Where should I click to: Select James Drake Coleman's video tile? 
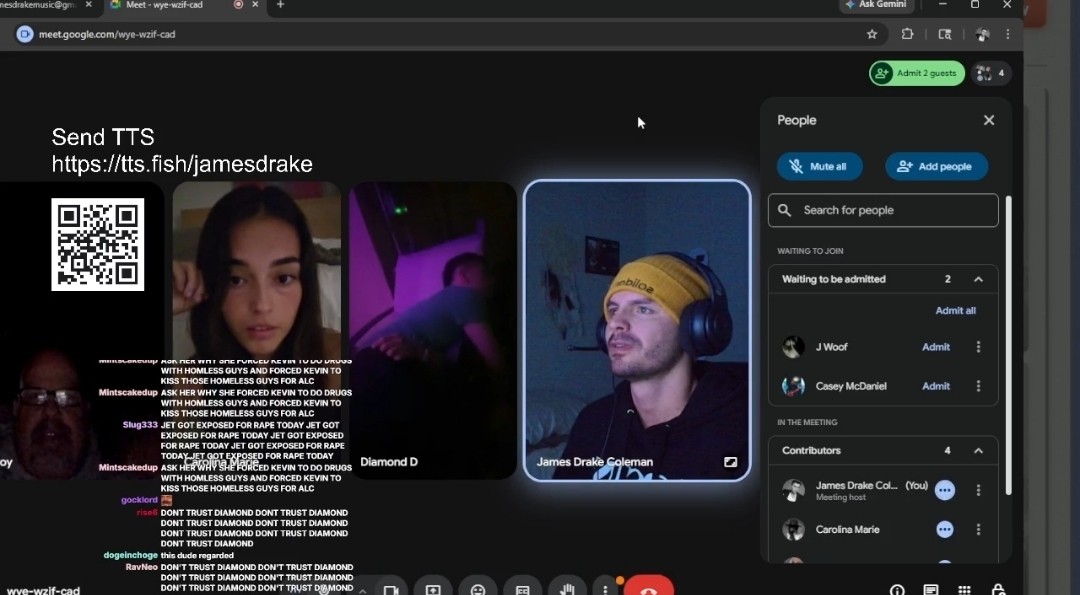click(x=637, y=331)
